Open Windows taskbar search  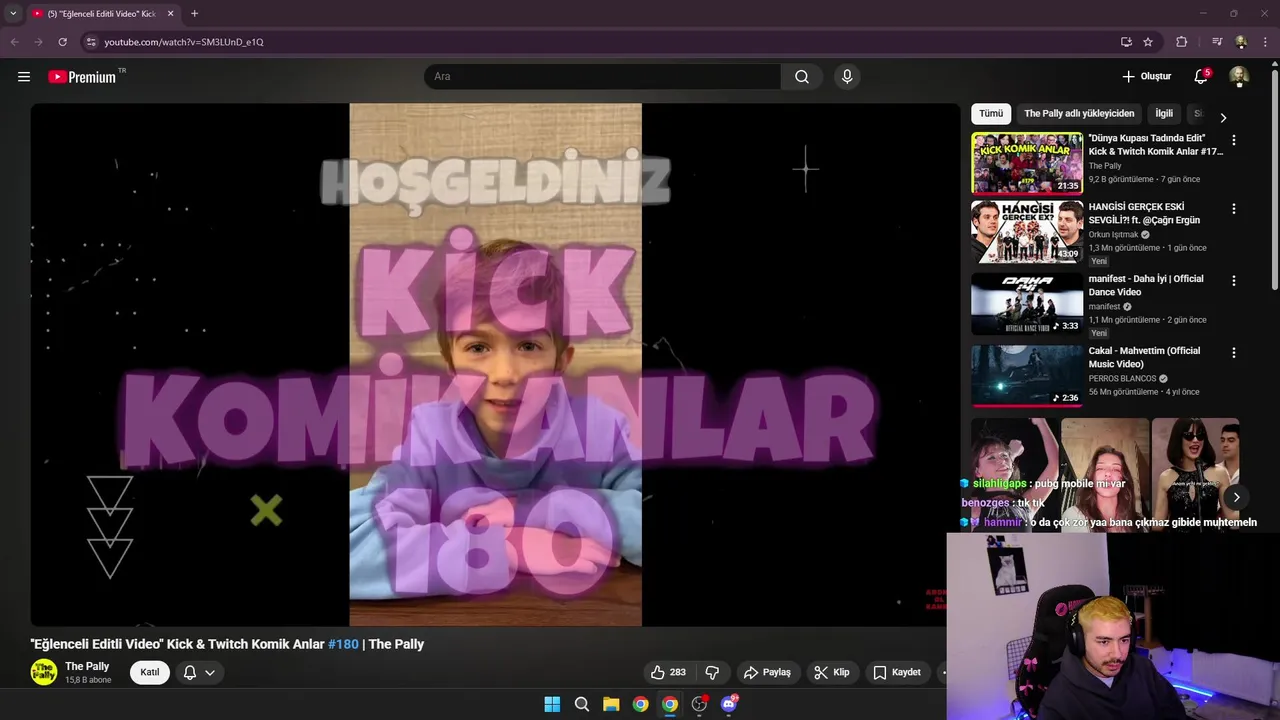coord(581,704)
